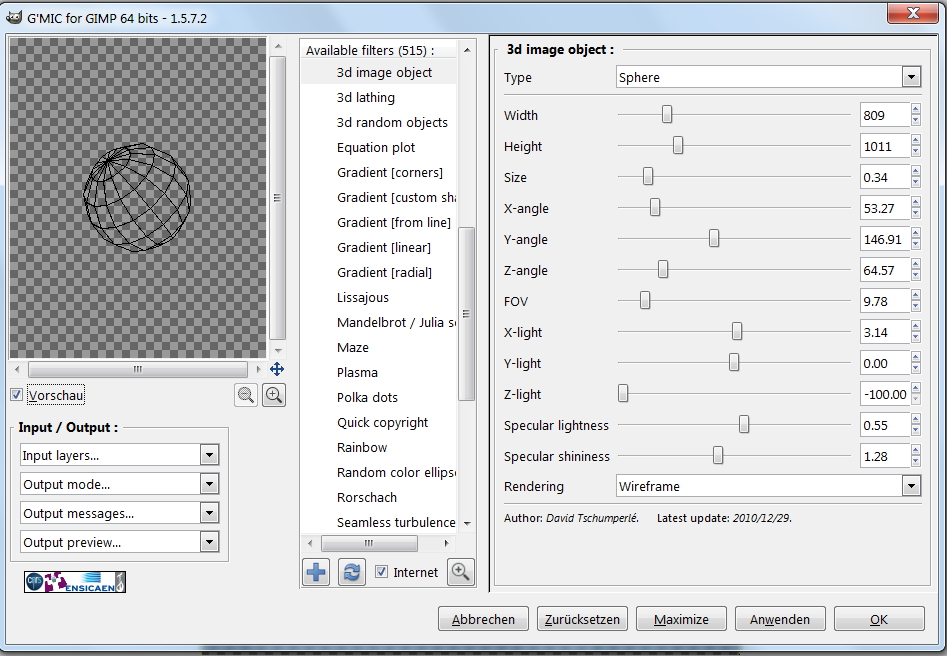The width and height of the screenshot is (947, 656).
Task: Click the add filter plus icon
Action: pyautogui.click(x=316, y=571)
